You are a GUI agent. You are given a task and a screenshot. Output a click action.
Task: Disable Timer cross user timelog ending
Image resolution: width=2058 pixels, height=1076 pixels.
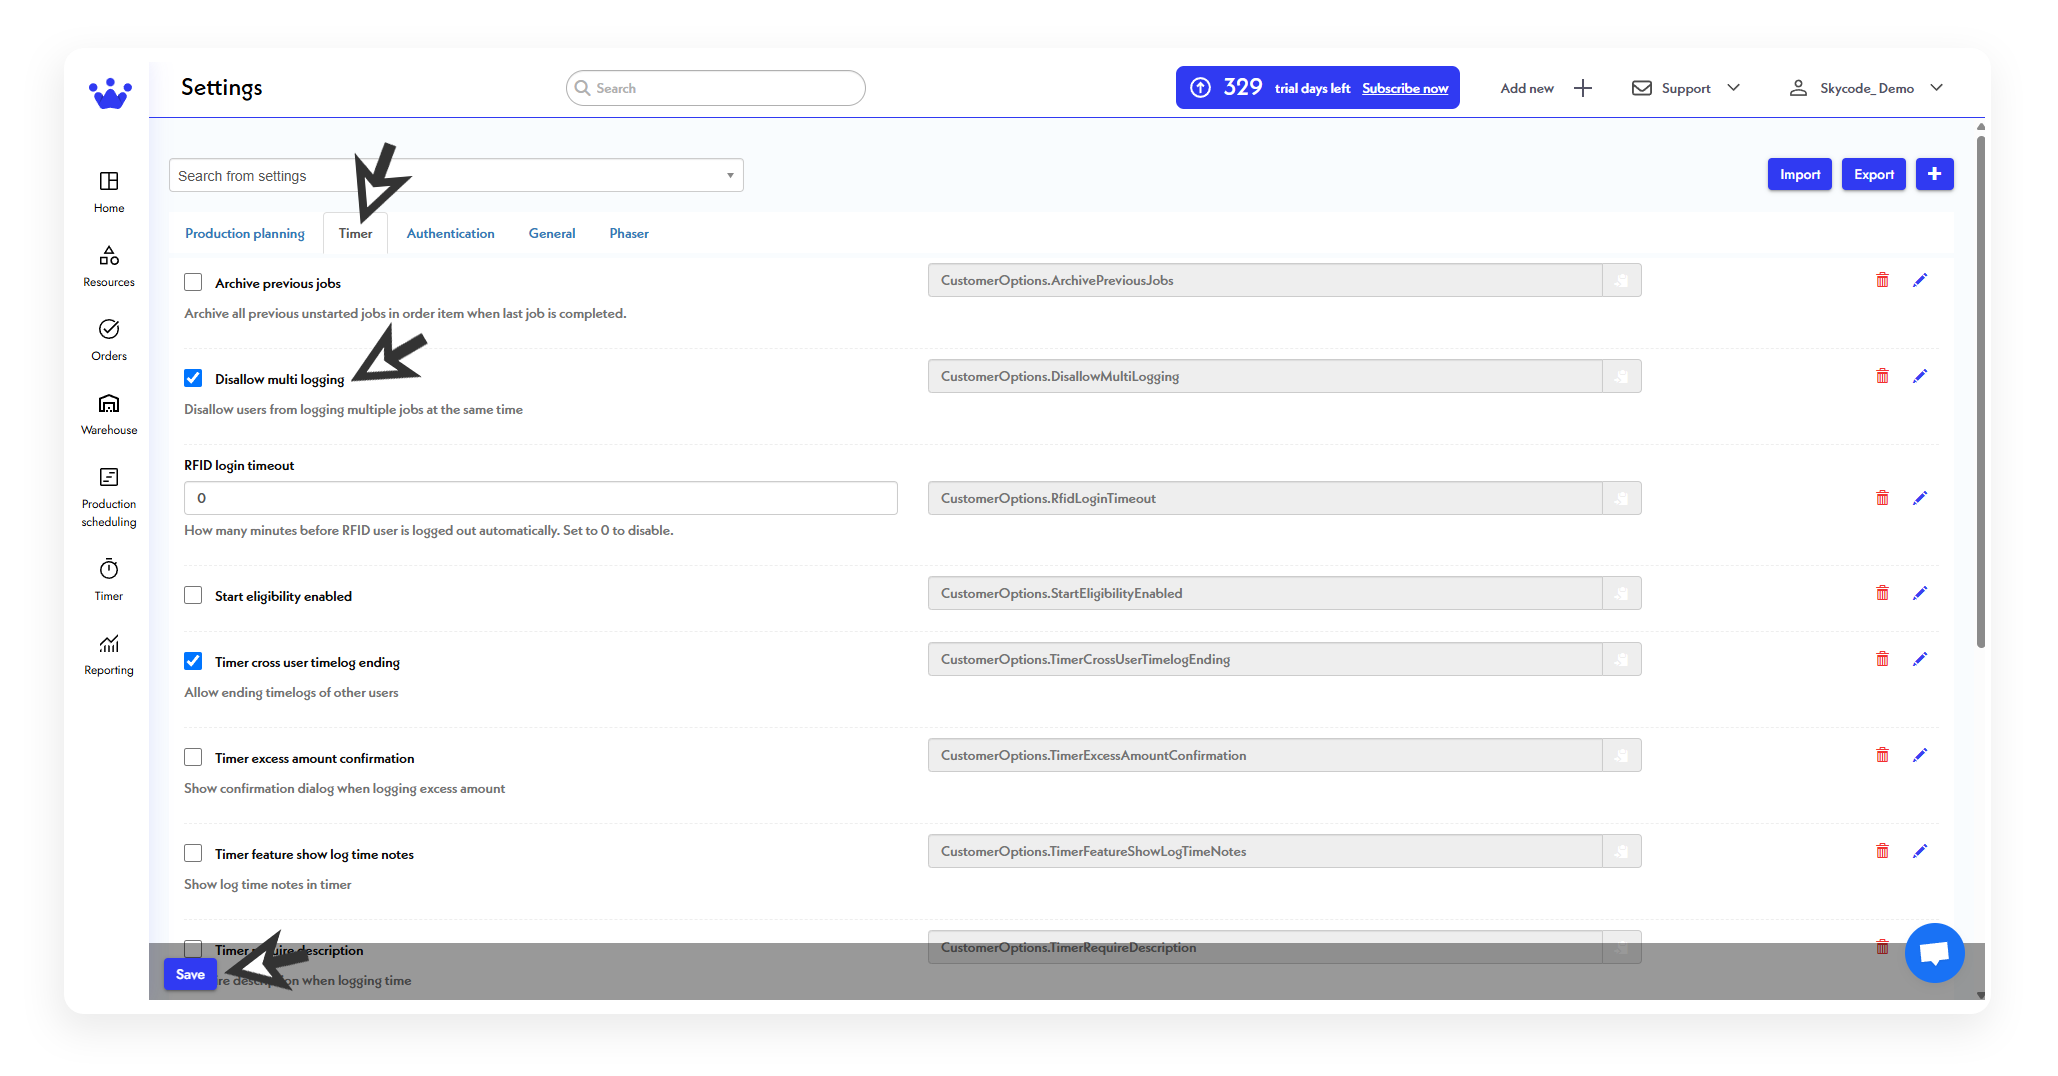193,660
